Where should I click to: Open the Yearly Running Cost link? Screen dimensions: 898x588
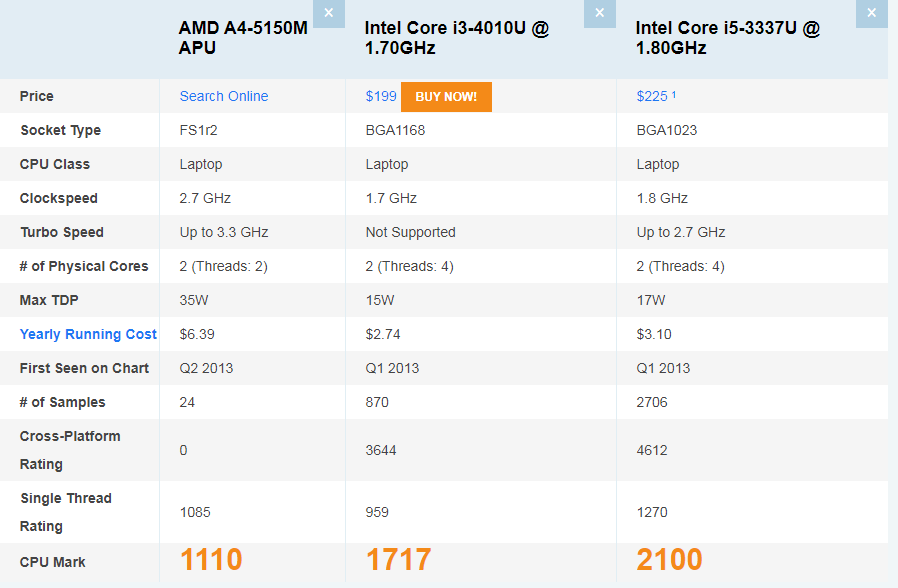click(88, 334)
